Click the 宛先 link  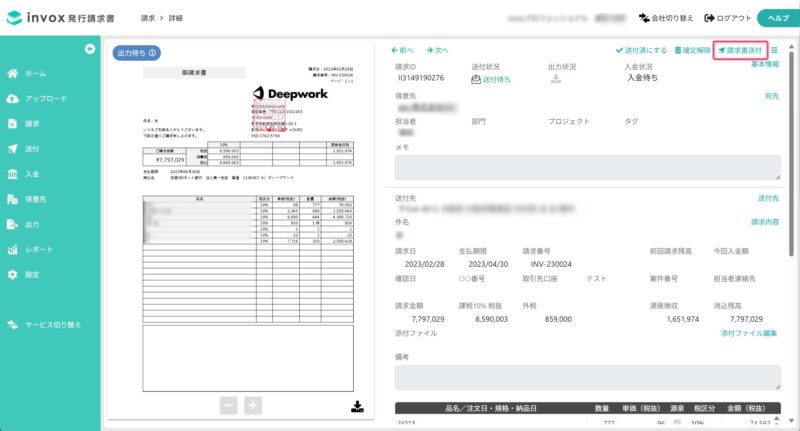(x=772, y=96)
